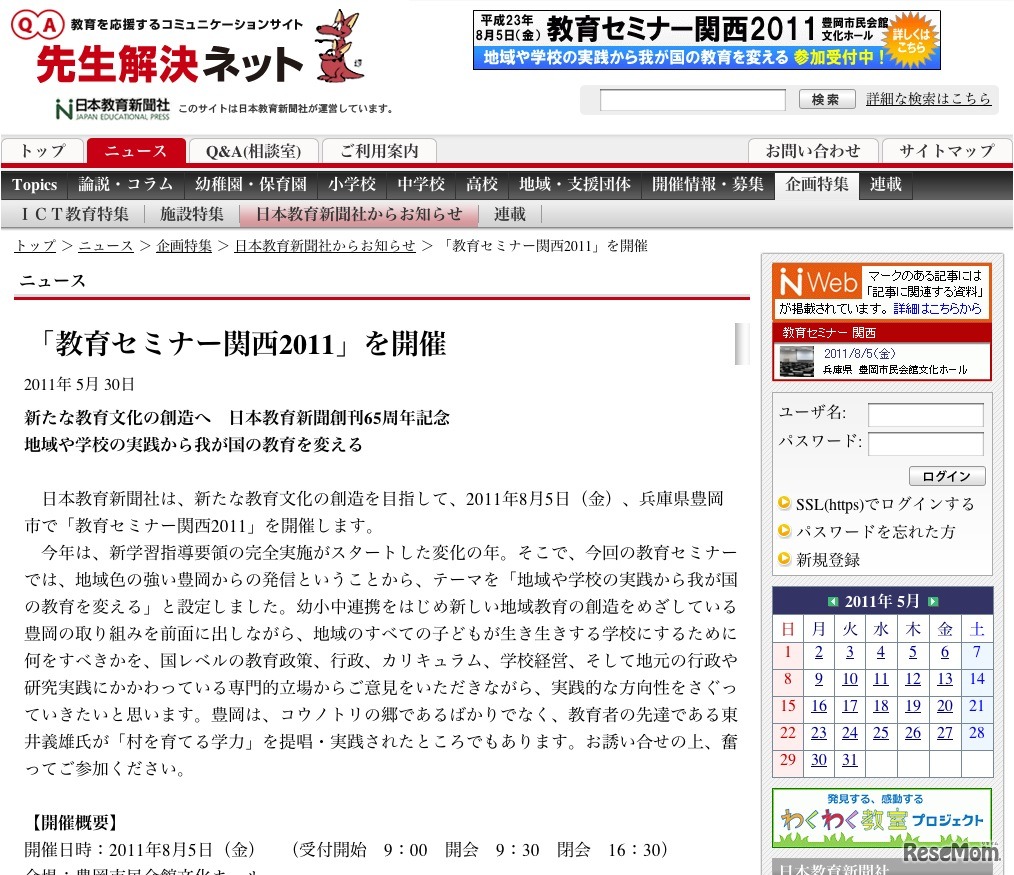Select 論説・コラム in the news menu
This screenshot has width=1014, height=875.
125,185
